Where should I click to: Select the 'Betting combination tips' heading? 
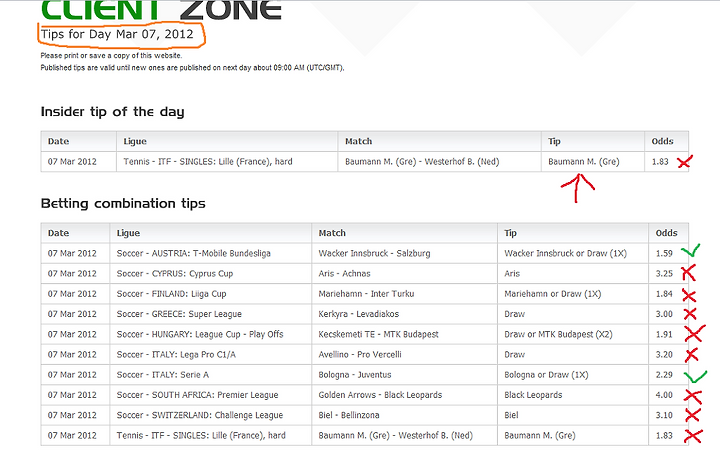[123, 203]
